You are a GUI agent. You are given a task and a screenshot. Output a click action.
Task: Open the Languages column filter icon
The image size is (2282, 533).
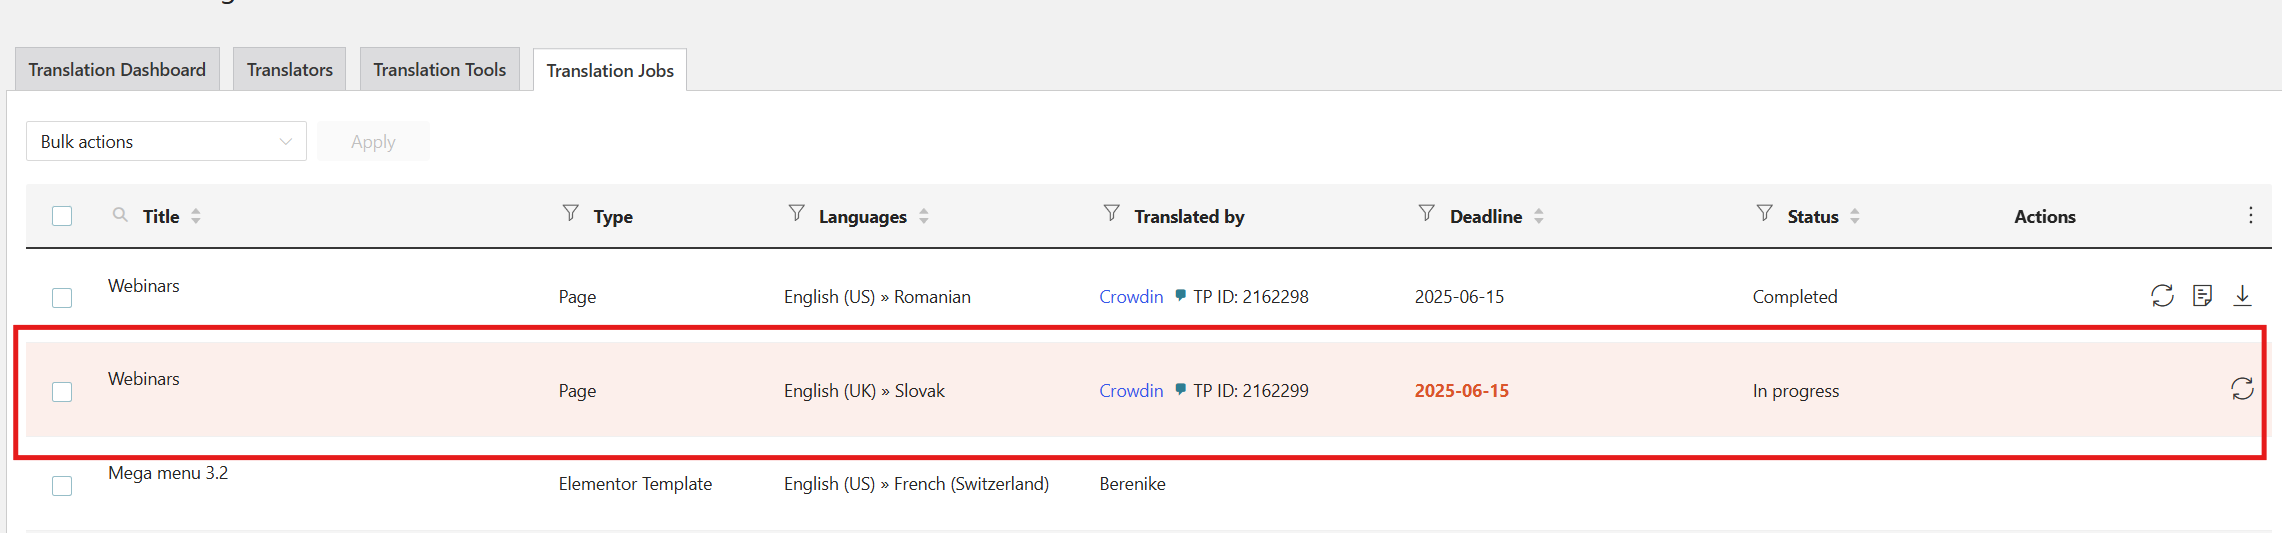[x=796, y=213]
